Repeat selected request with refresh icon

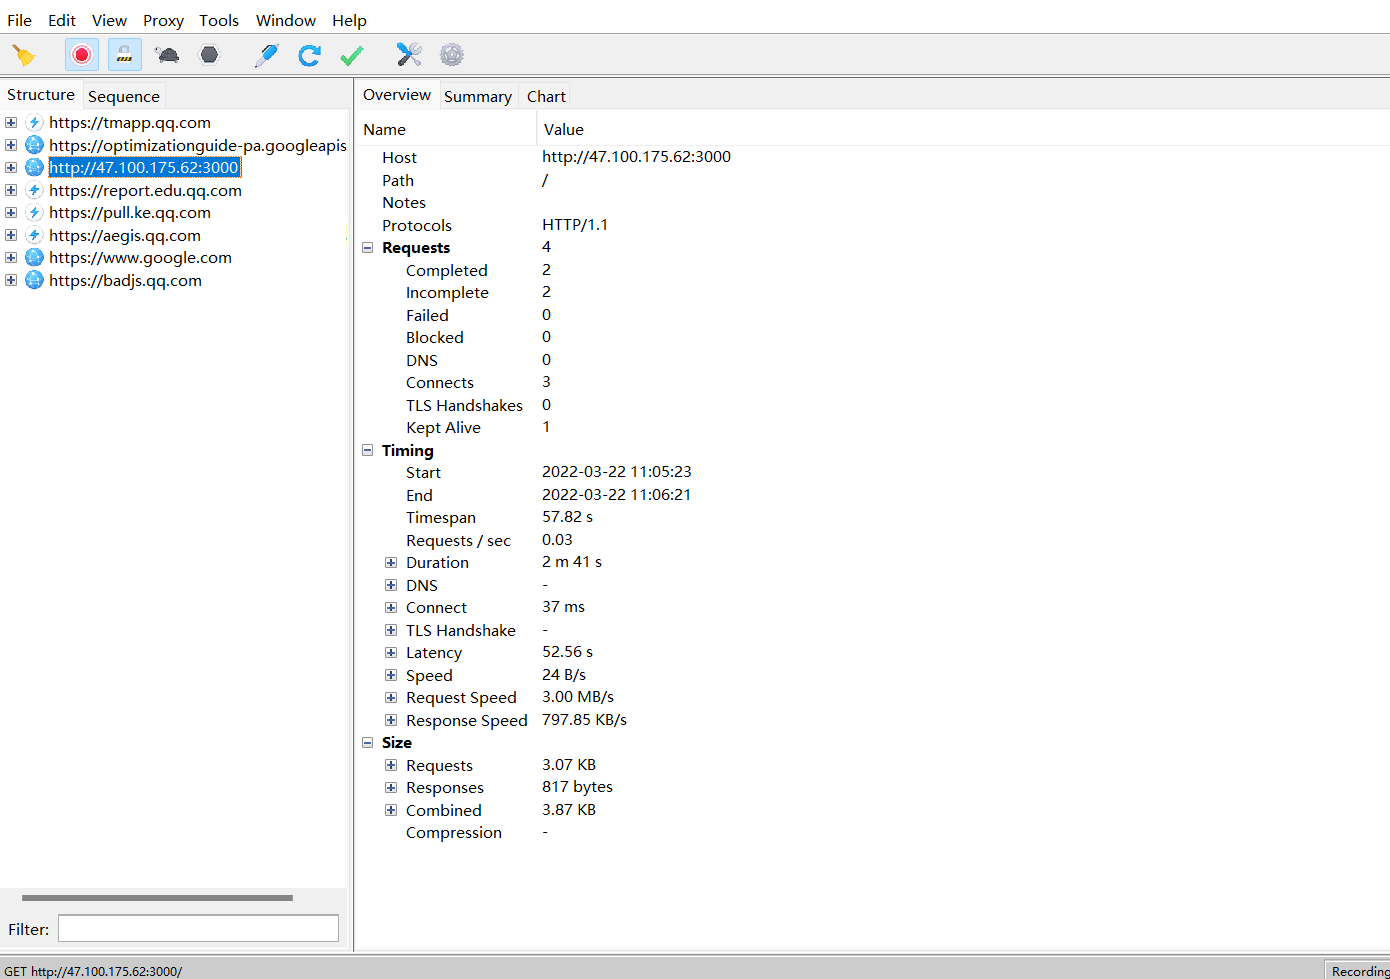point(309,55)
